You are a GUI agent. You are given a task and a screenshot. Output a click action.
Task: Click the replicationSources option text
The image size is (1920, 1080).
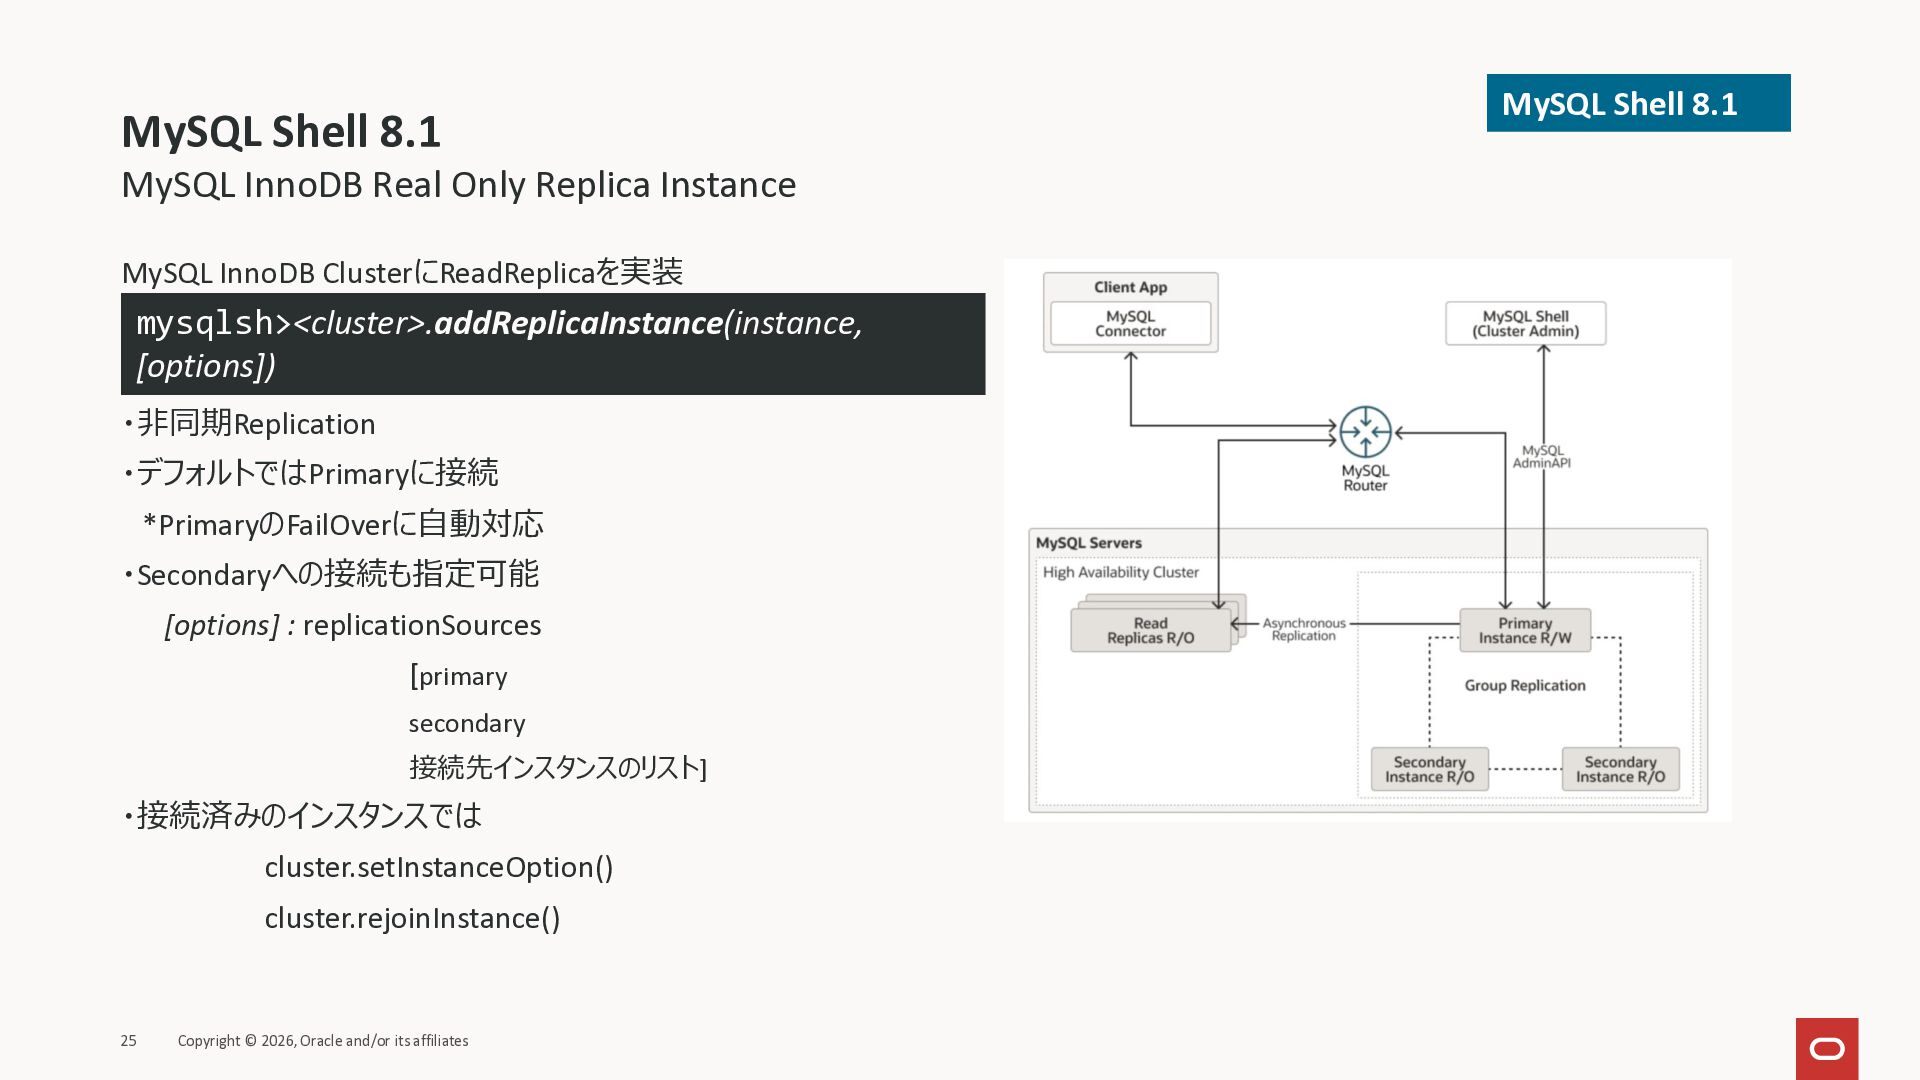tap(421, 625)
